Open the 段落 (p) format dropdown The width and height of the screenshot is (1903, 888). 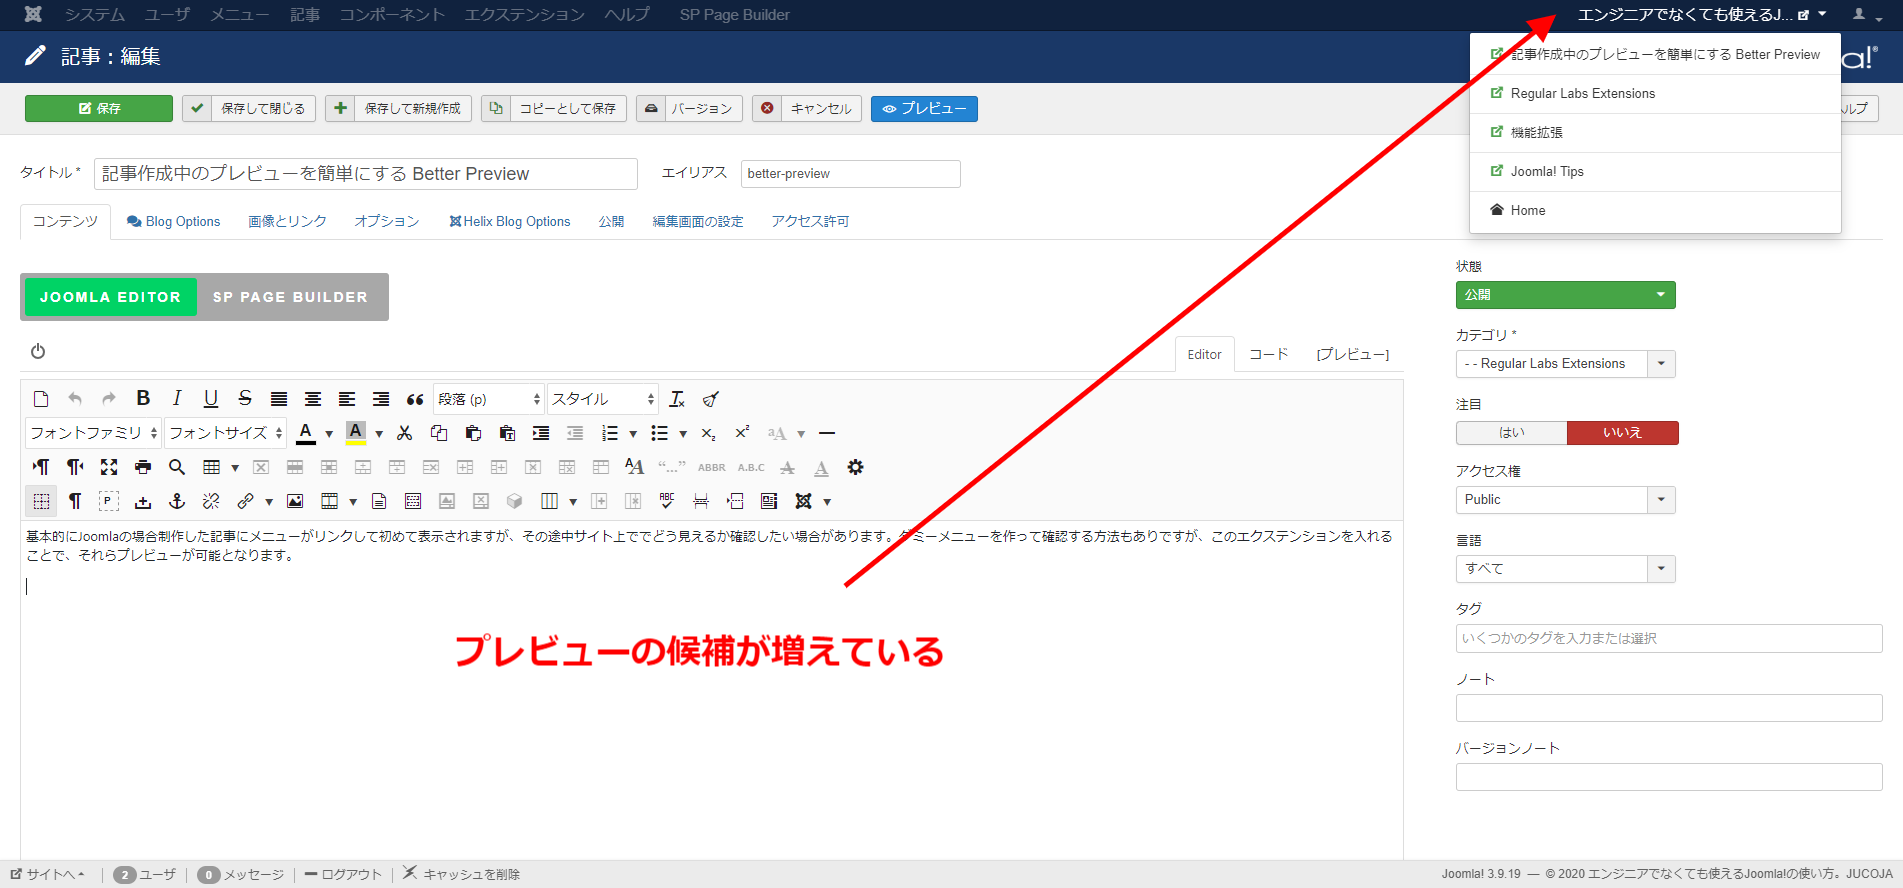coord(489,399)
